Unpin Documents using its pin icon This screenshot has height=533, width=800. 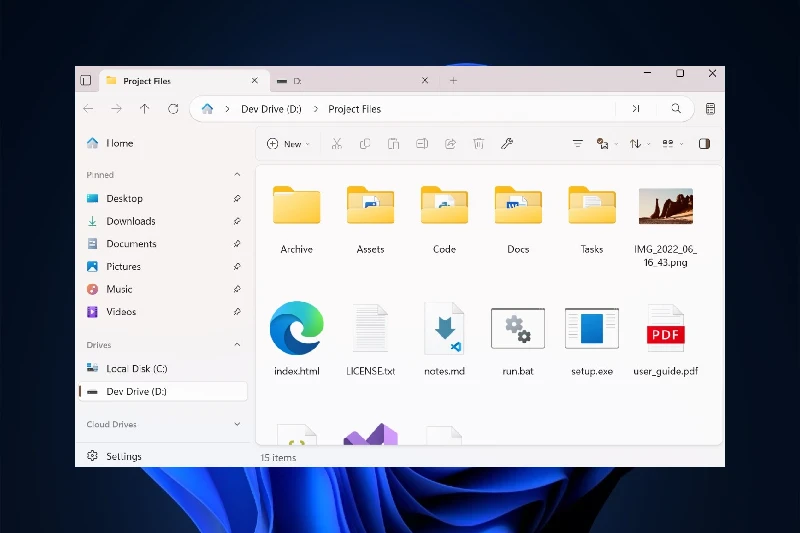click(x=237, y=244)
